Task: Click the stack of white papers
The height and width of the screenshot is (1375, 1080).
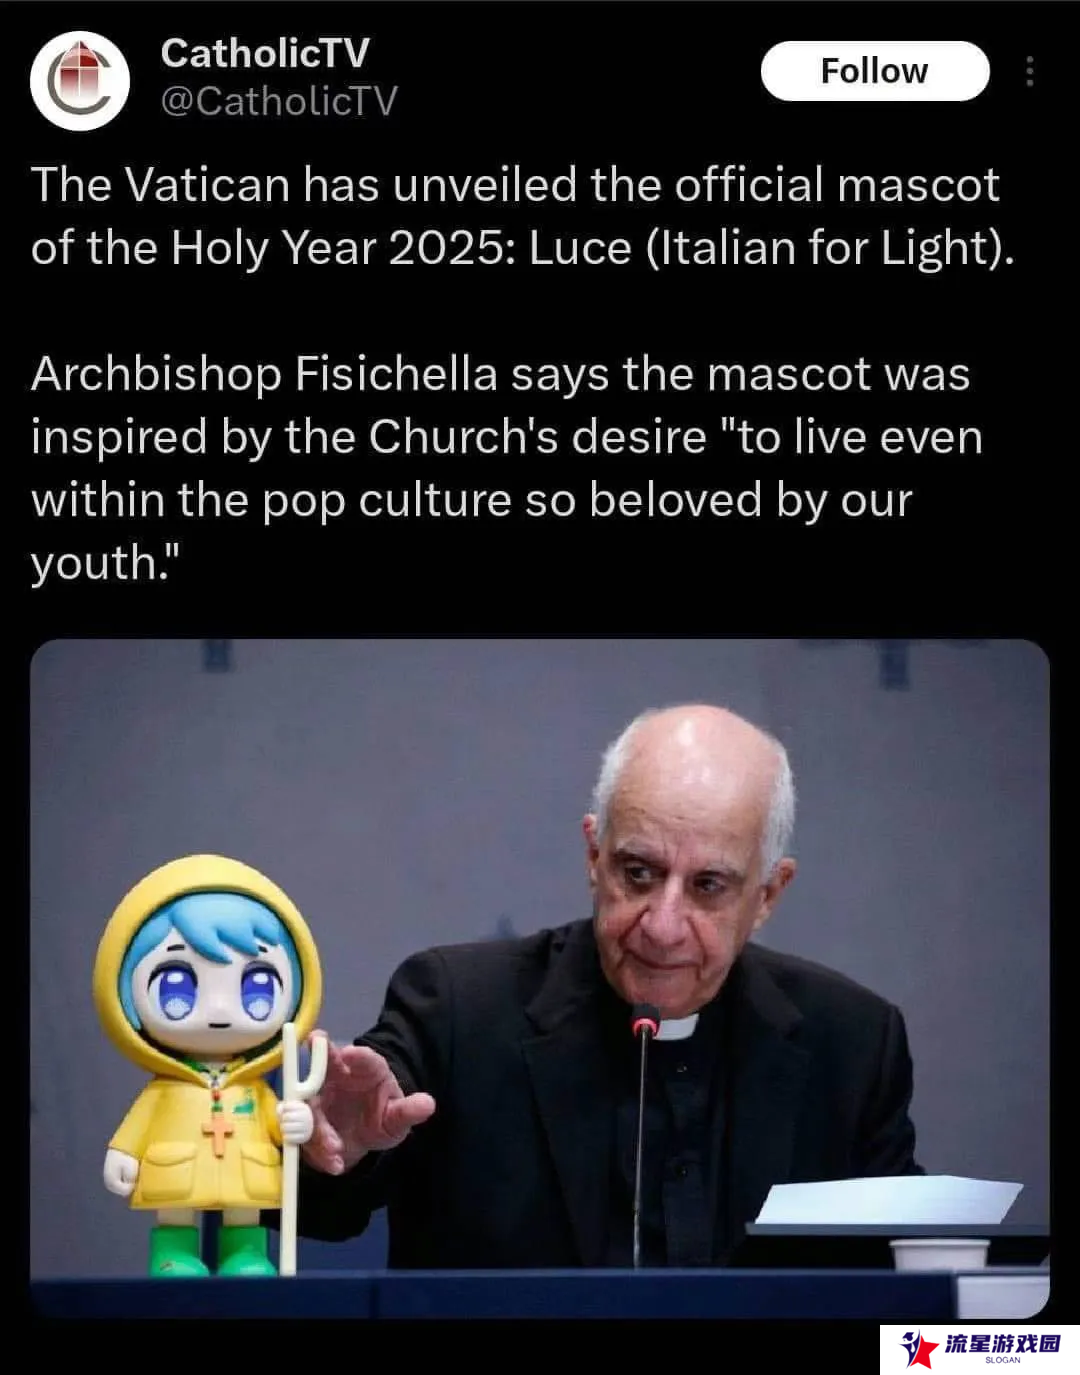Action: [888, 1200]
